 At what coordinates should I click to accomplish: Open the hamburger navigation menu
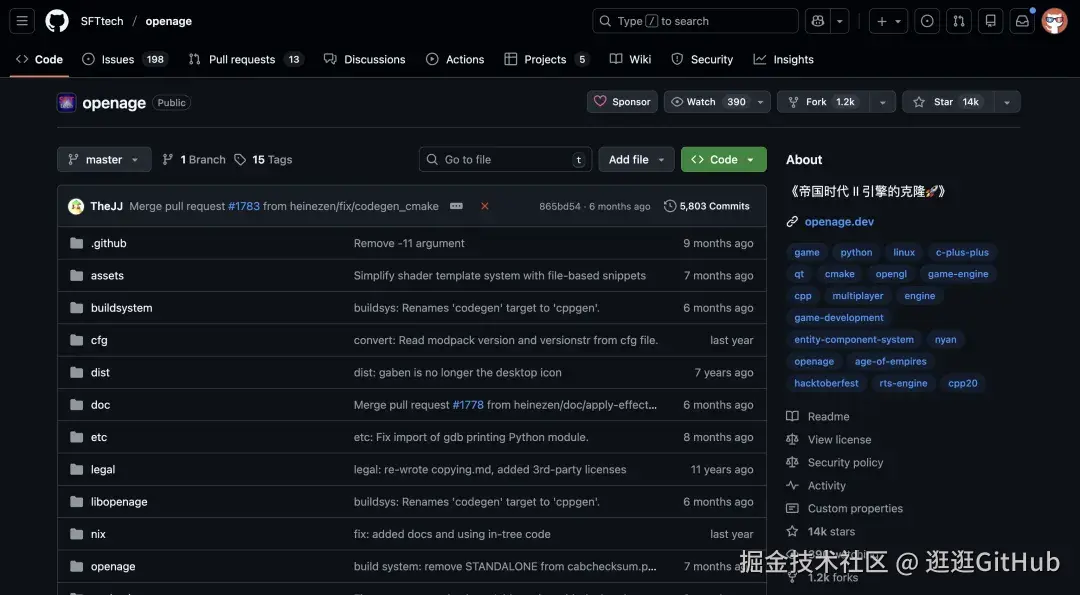[22, 21]
